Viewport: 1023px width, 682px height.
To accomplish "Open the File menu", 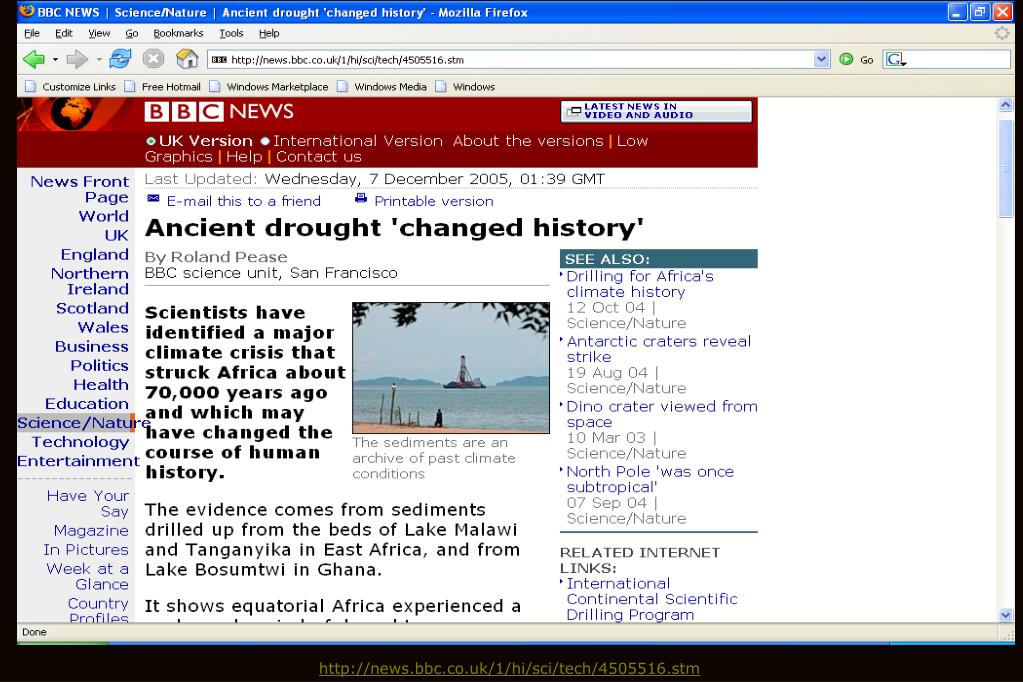I will [x=32, y=33].
